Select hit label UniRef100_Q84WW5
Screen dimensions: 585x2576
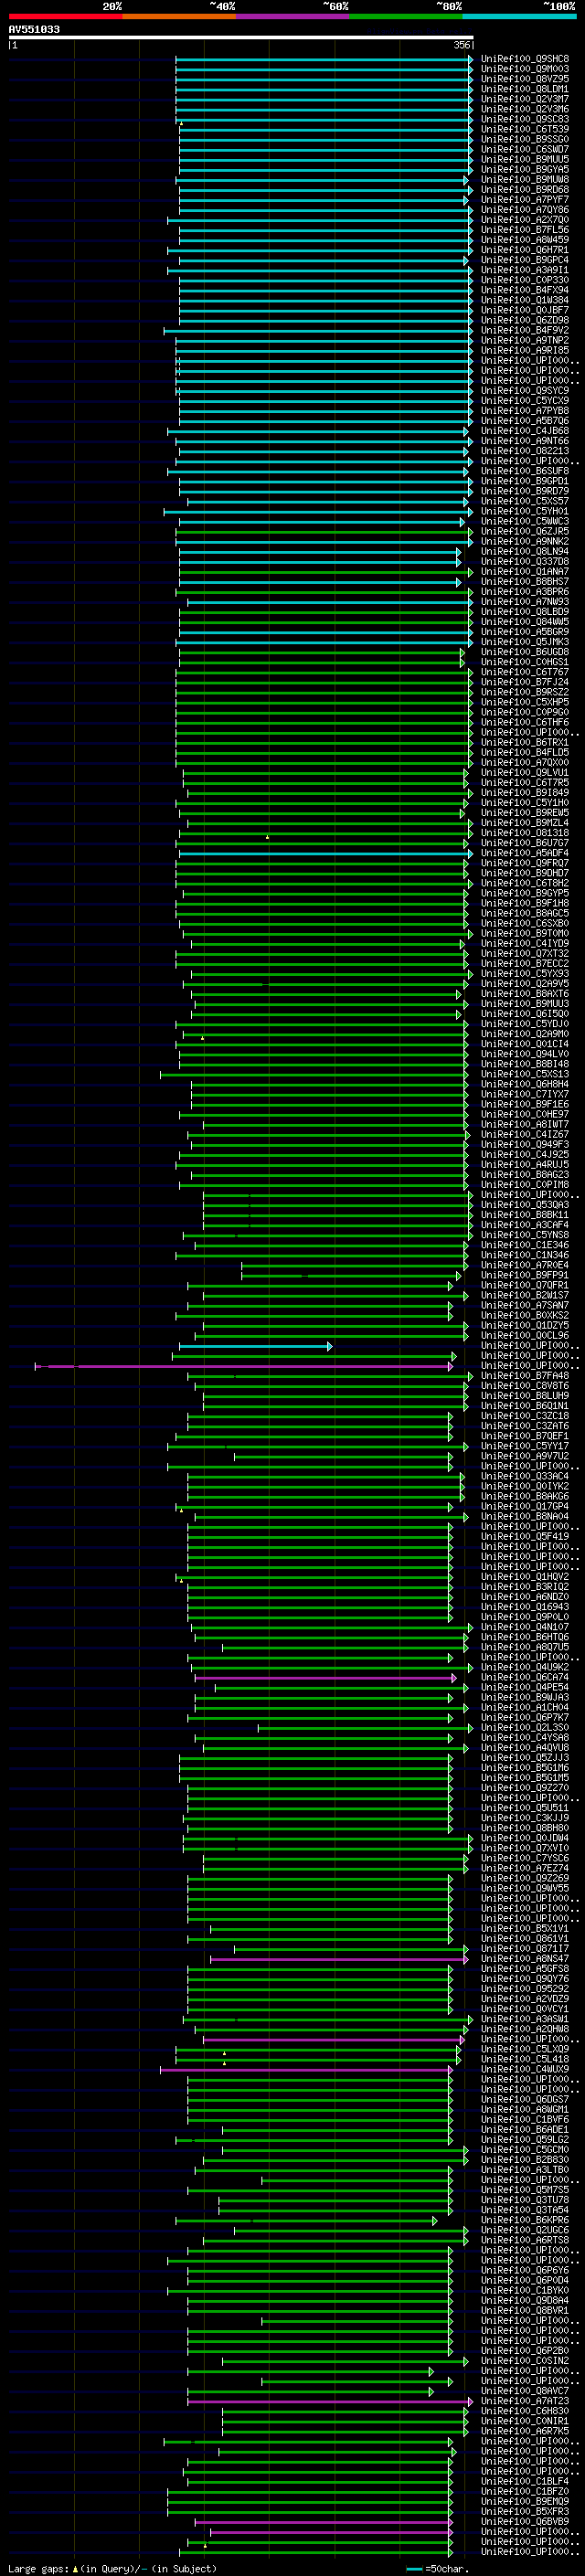pyautogui.click(x=524, y=622)
